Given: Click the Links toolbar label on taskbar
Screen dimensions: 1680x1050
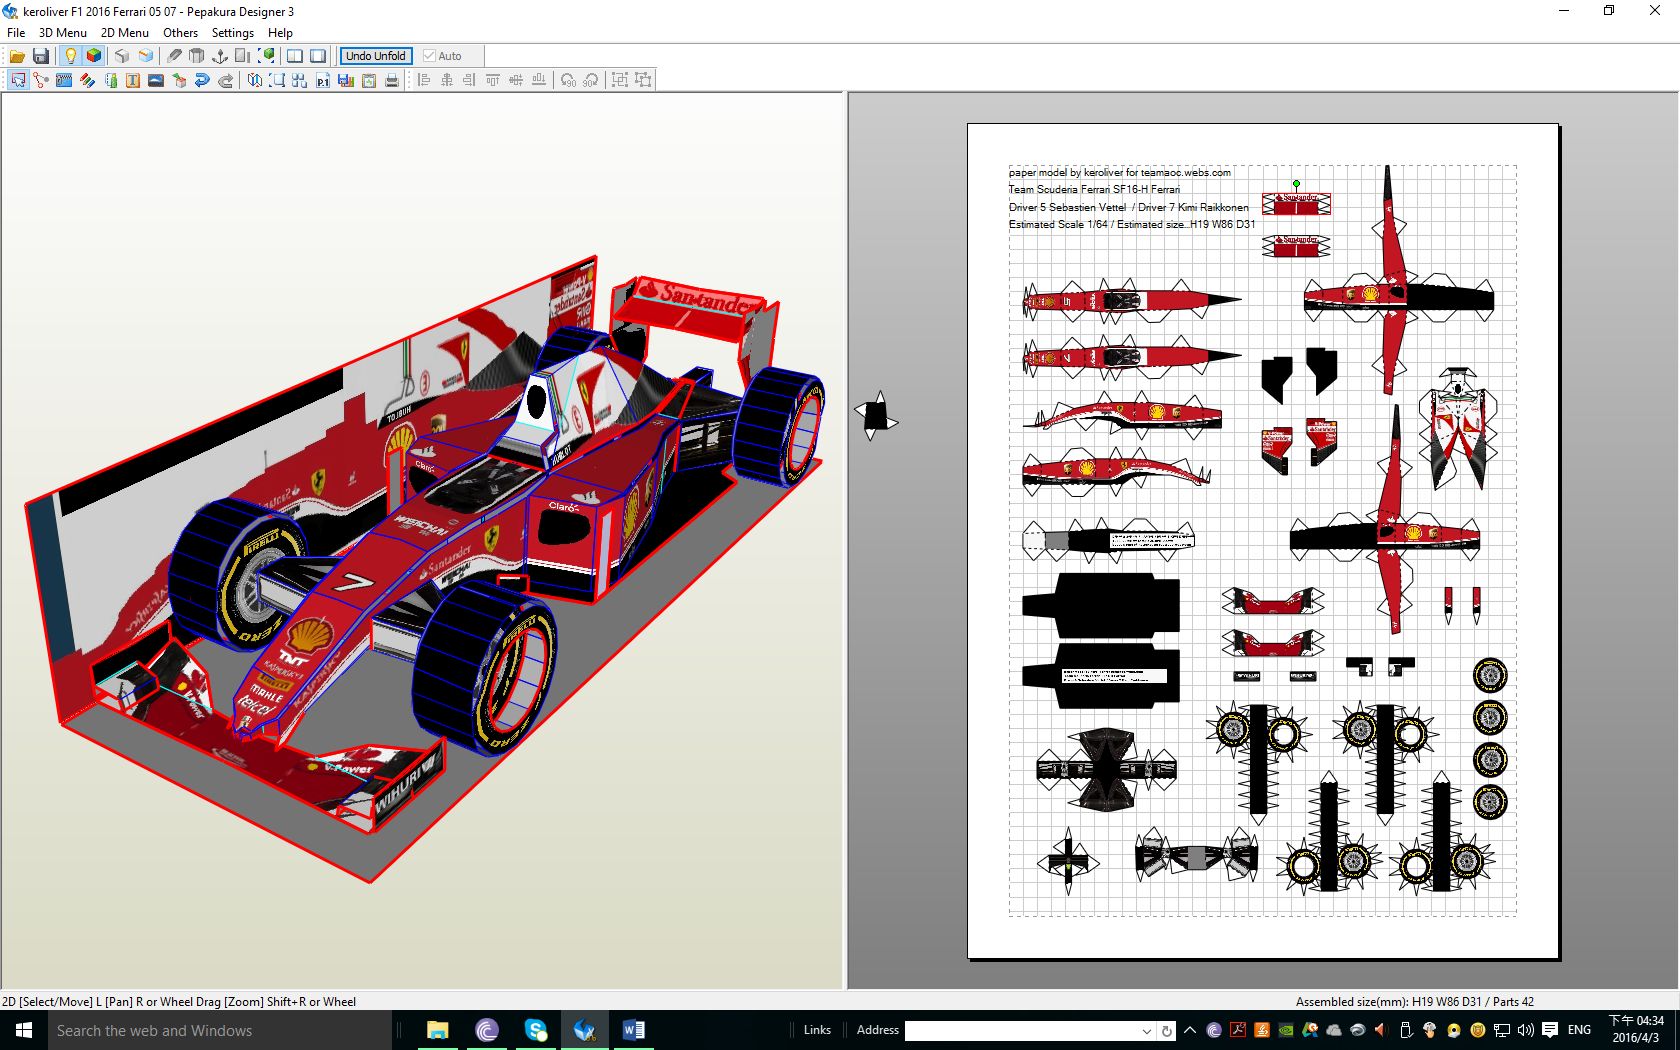Looking at the screenshot, I should click(817, 1030).
